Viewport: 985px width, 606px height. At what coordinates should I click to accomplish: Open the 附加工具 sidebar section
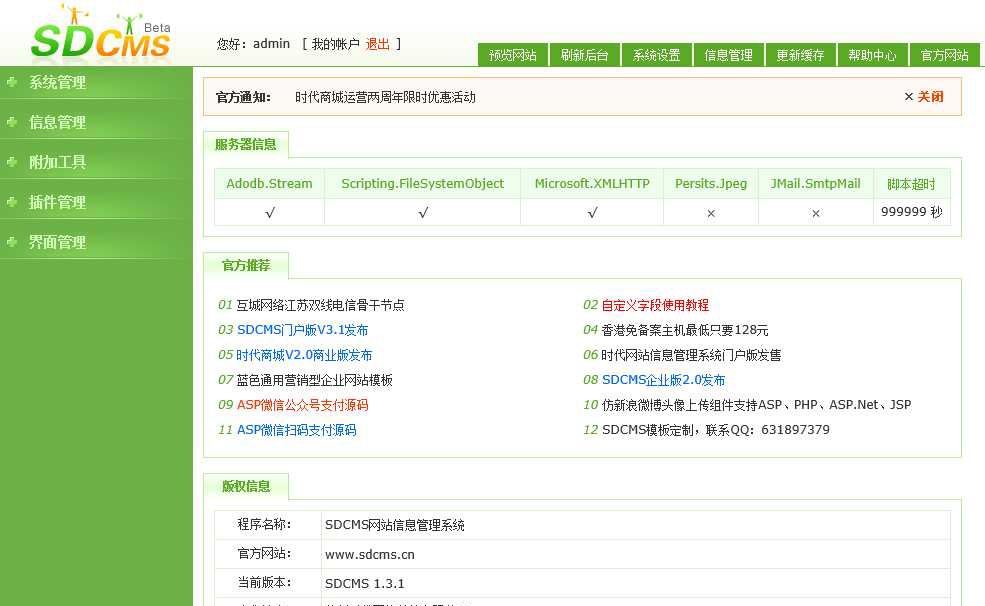(x=57, y=162)
